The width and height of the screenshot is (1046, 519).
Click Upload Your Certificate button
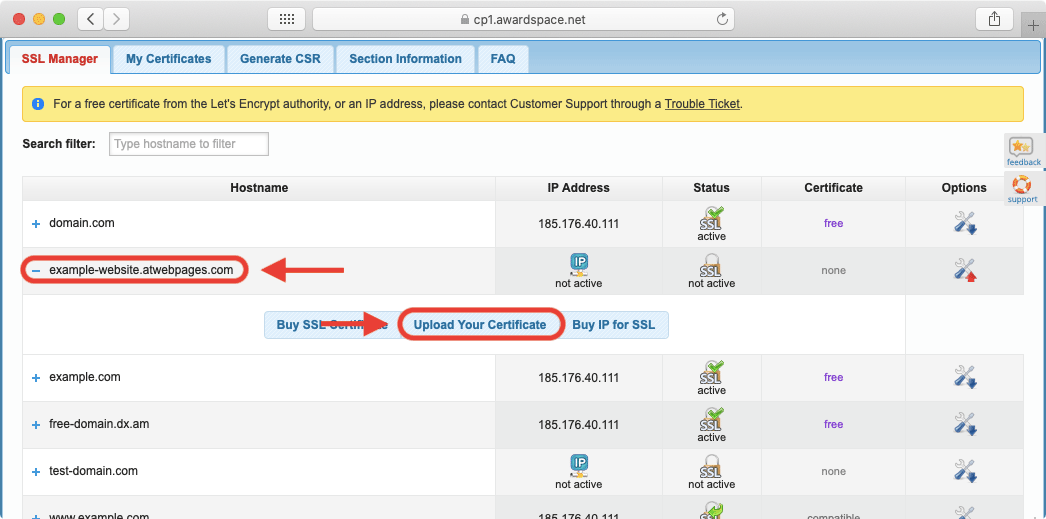(x=480, y=325)
